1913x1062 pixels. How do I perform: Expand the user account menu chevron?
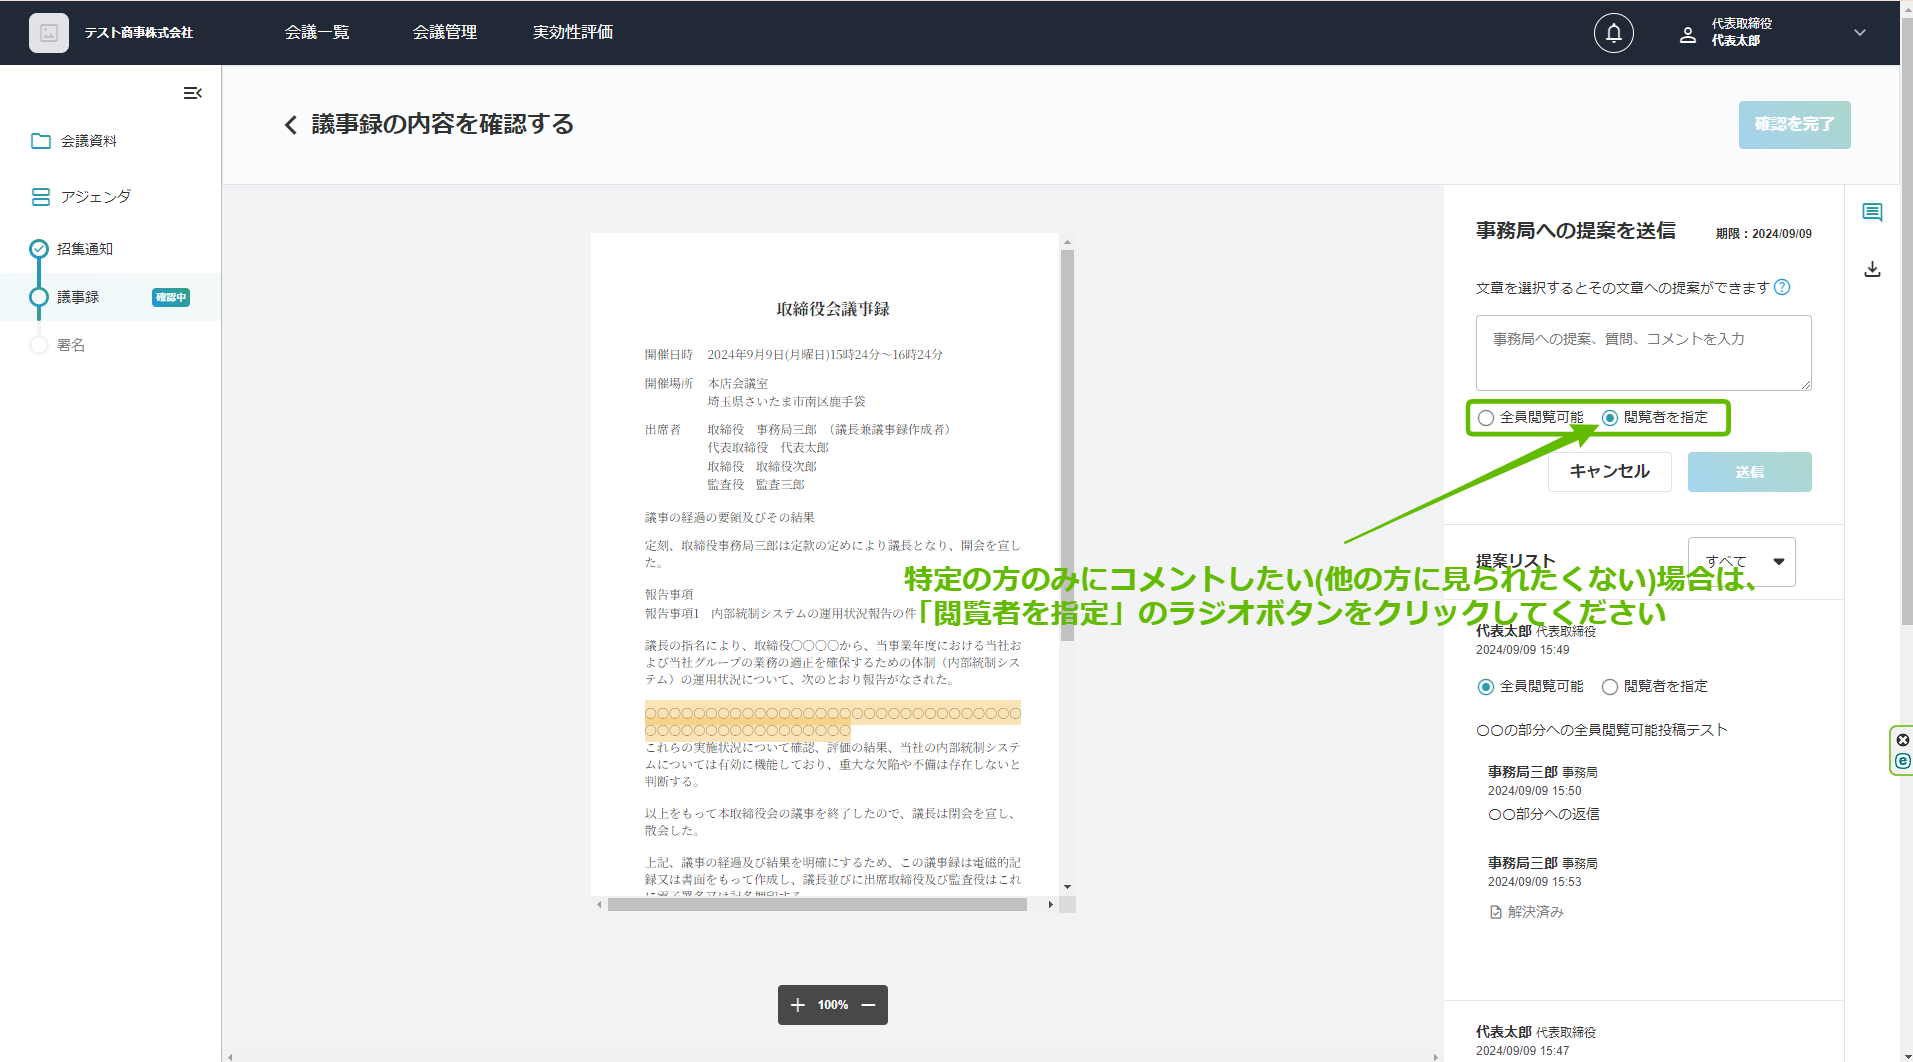point(1859,33)
